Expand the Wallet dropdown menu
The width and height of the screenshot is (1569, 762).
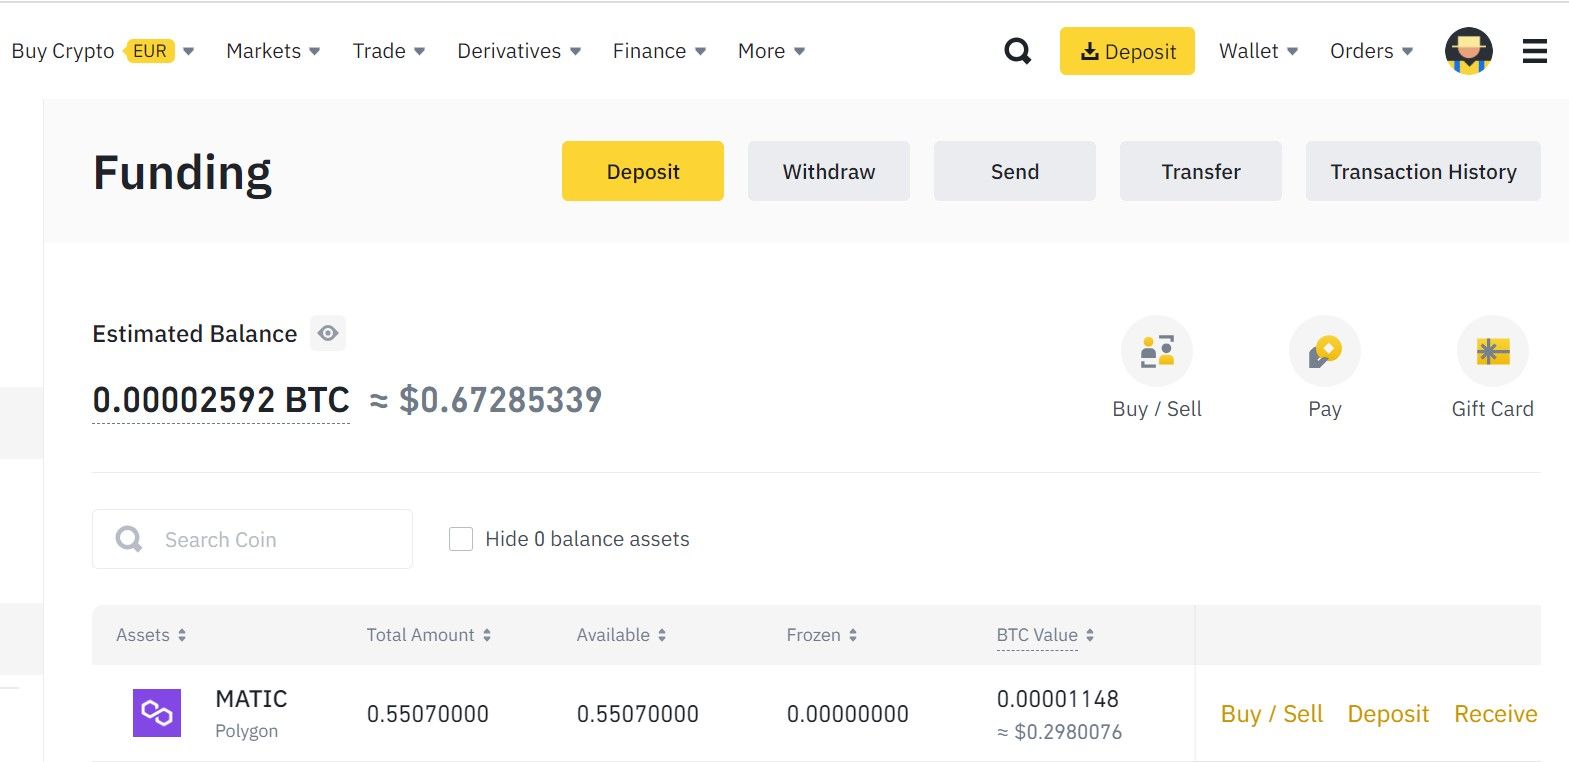pos(1257,51)
